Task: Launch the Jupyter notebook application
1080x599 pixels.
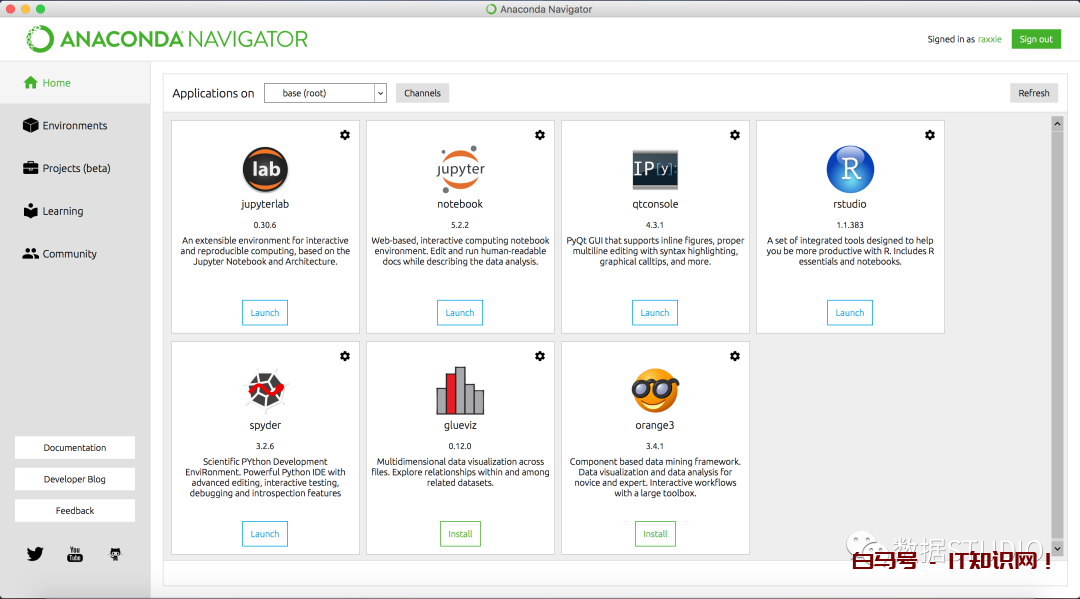Action: (460, 313)
